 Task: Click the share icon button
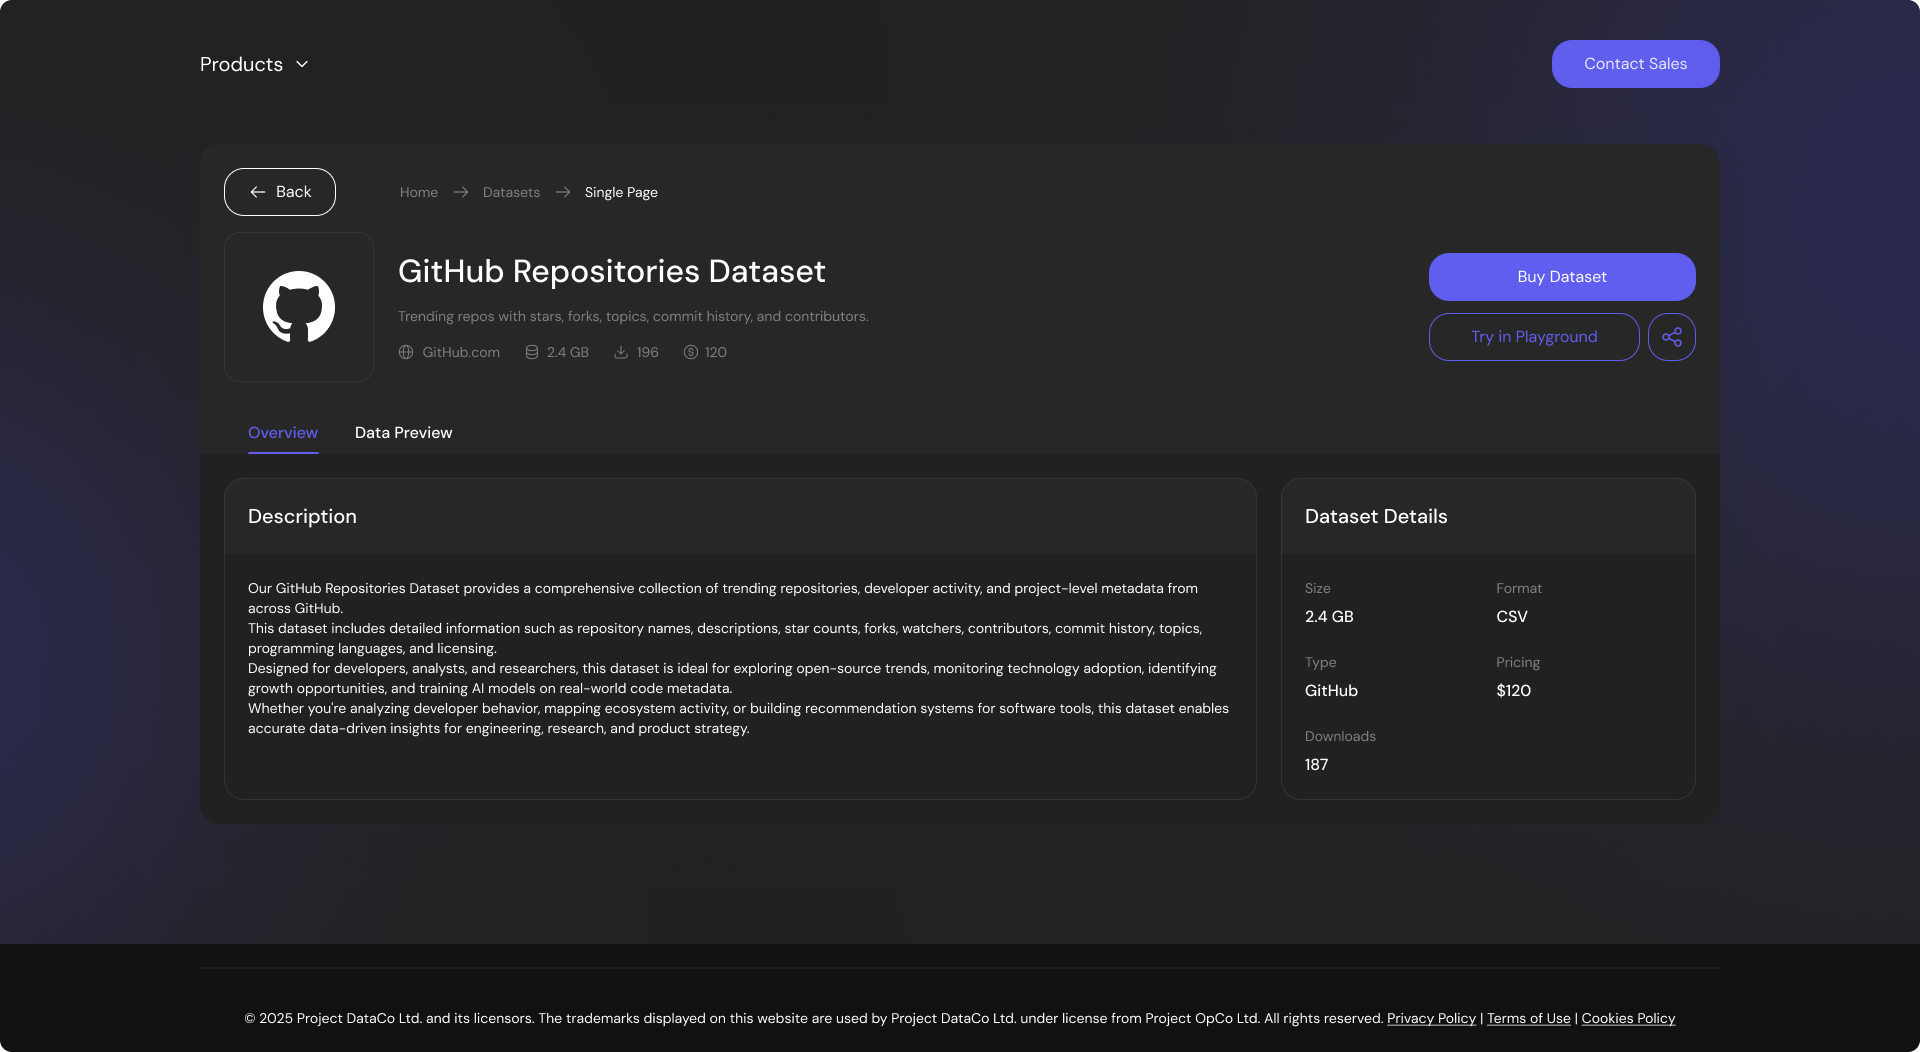pos(1671,337)
